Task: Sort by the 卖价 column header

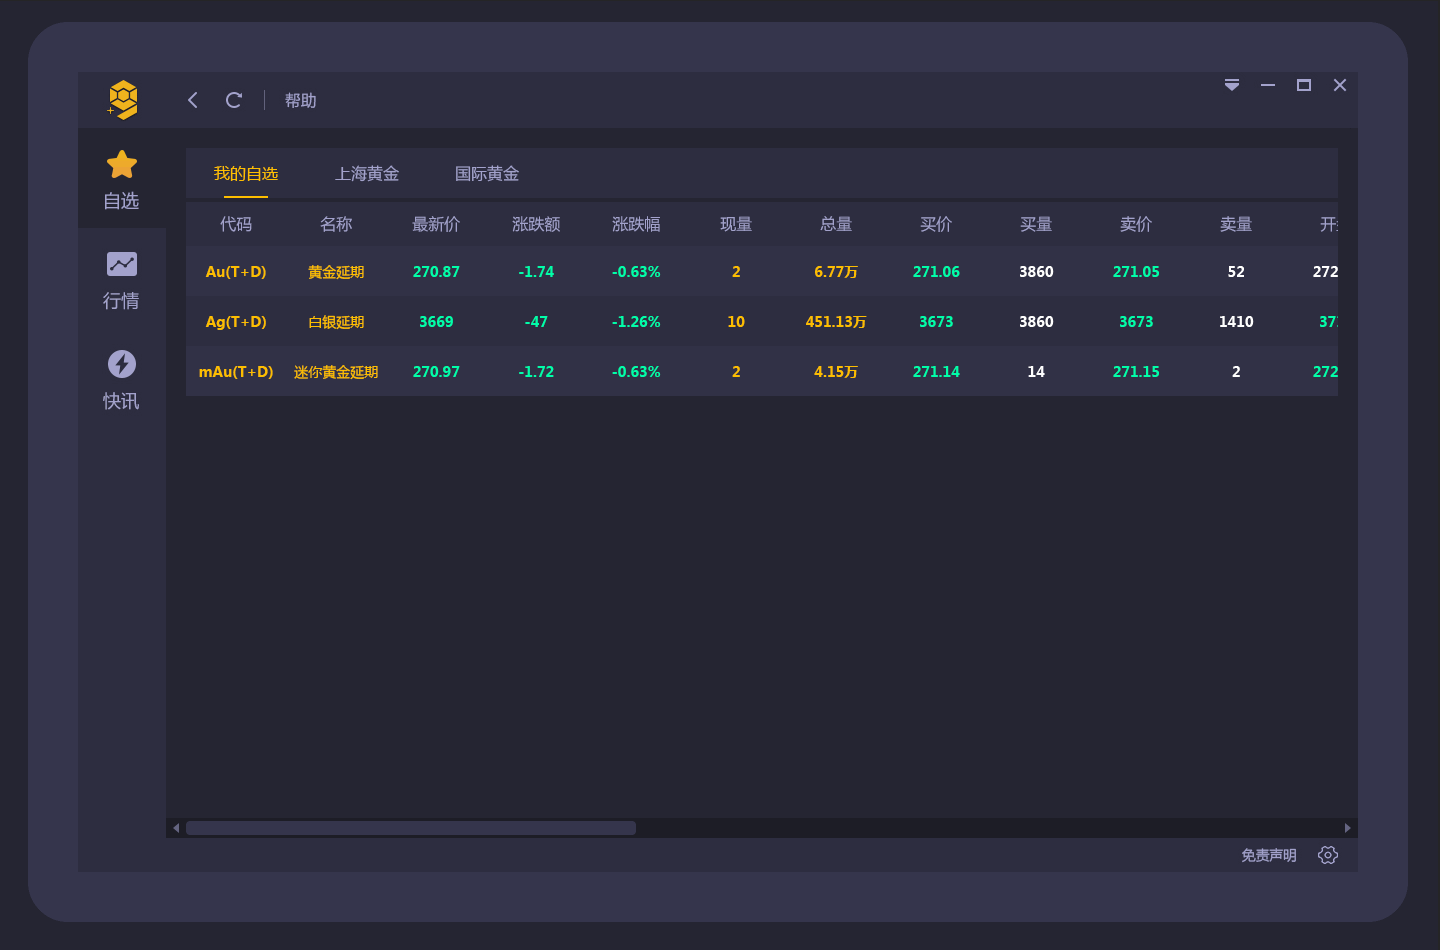Action: pos(1136,224)
